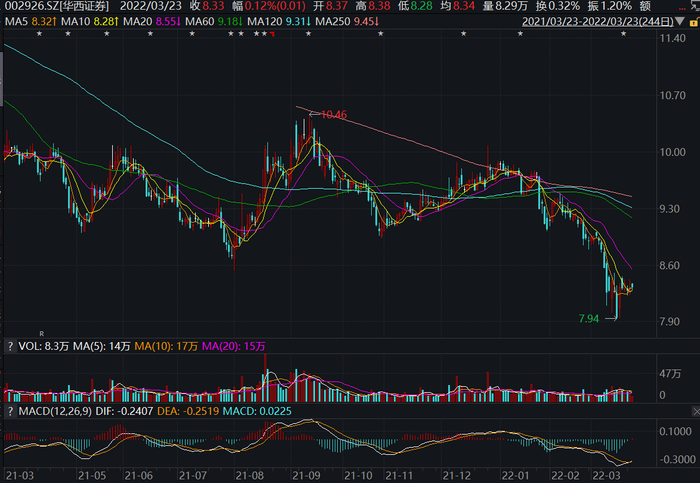Click the 21-10 time axis label
Viewport: 700px width, 483px height.
[x=358, y=476]
